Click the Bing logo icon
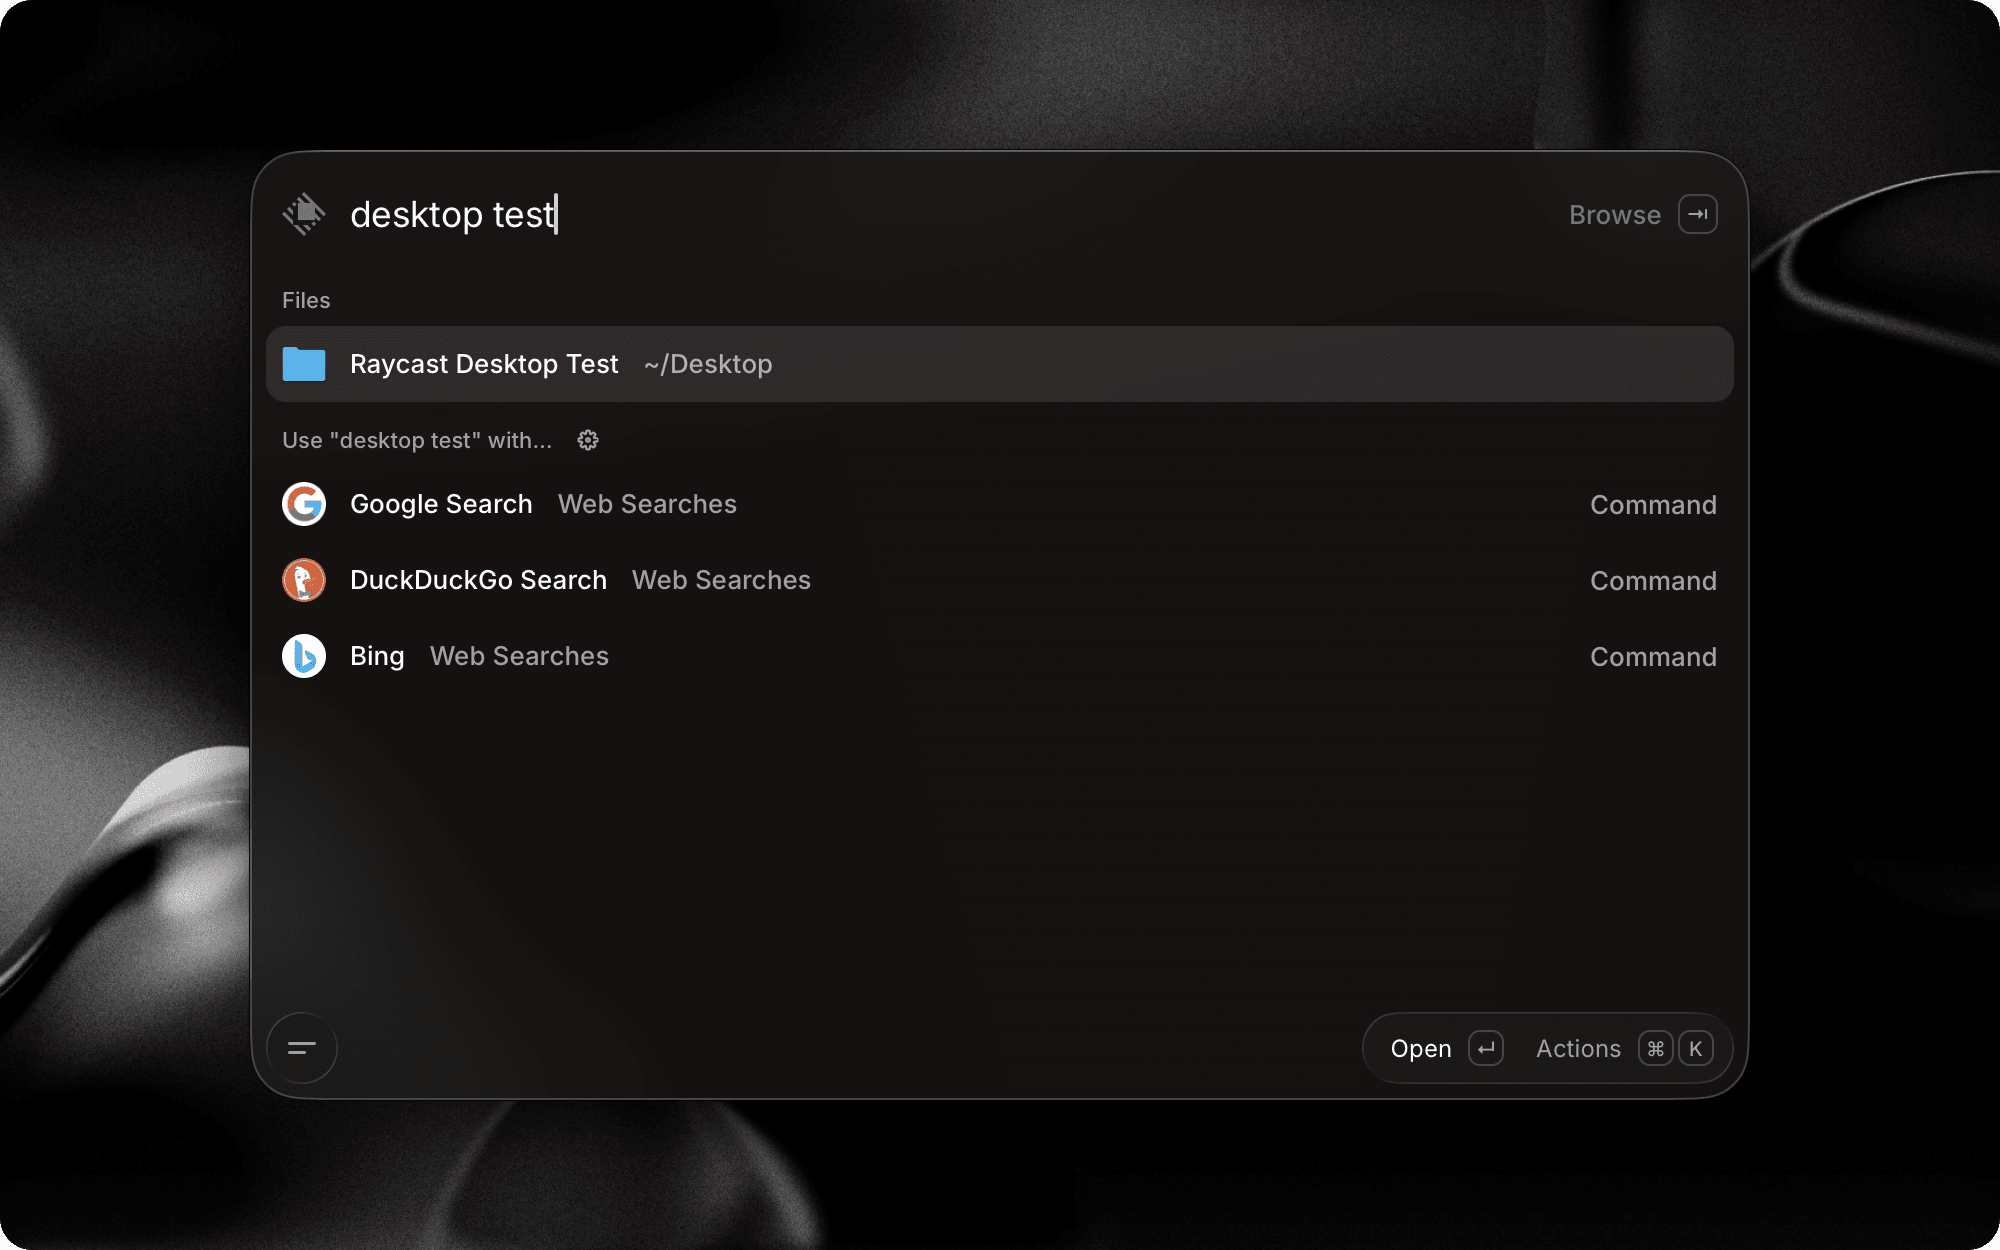 click(x=304, y=656)
